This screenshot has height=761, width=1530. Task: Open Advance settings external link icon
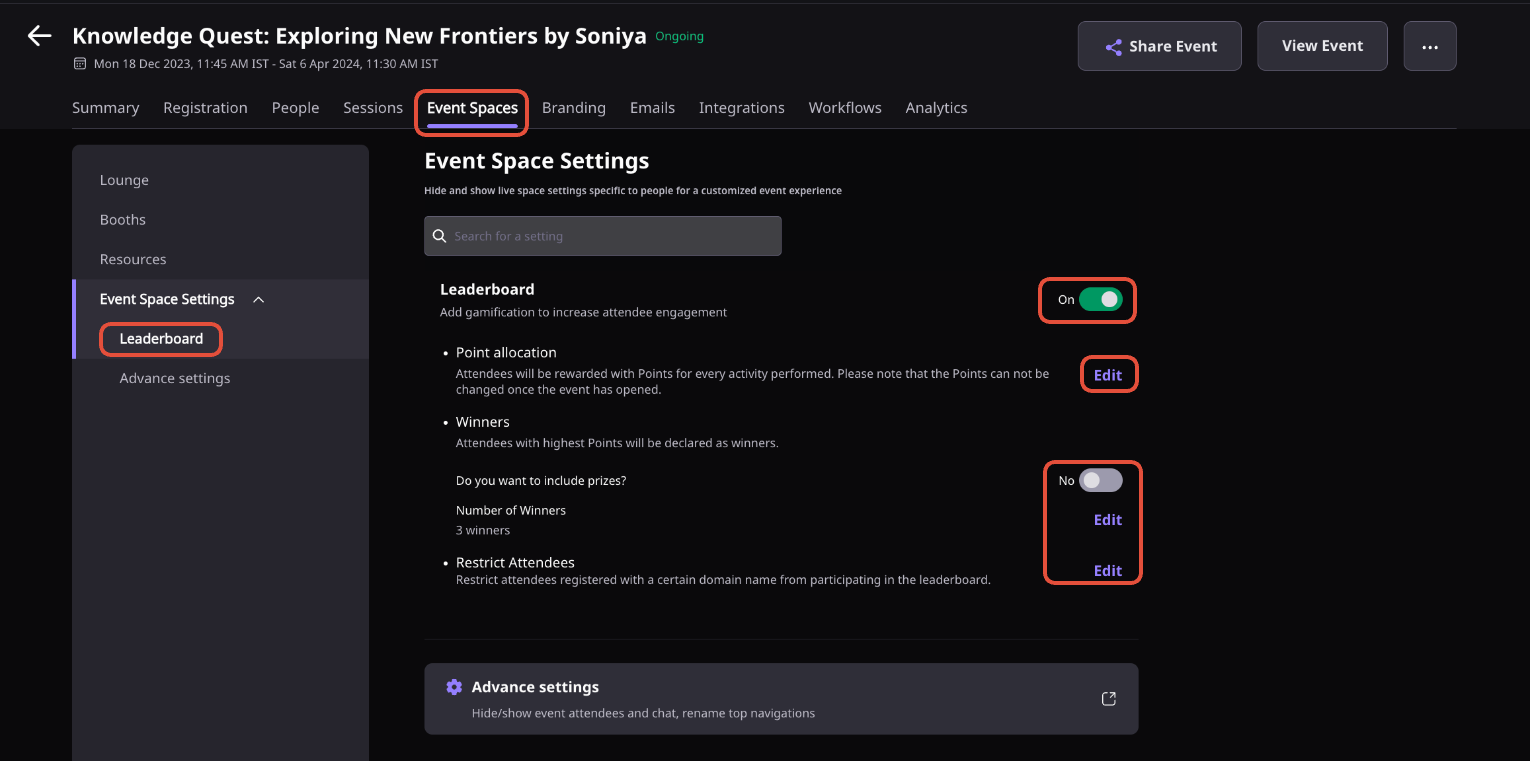[x=1108, y=699]
